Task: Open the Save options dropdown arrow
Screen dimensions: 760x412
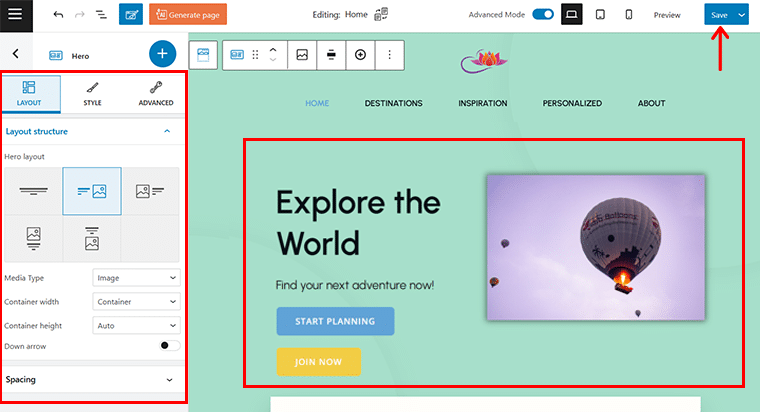Action: 742,15
